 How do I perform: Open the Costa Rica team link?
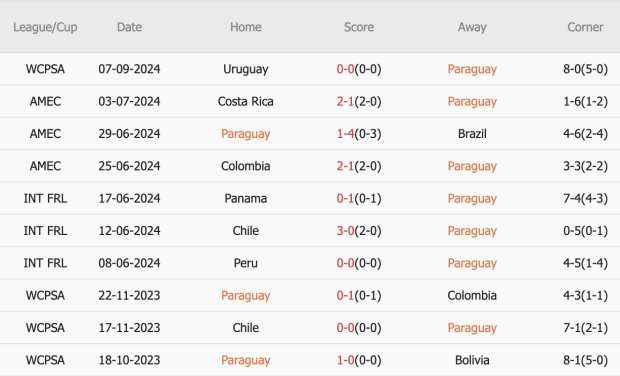pos(246,102)
